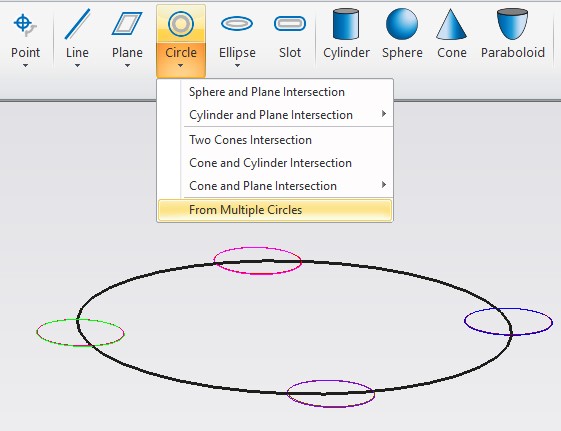The width and height of the screenshot is (561, 431).
Task: Open the Point dropdown arrow
Action: click(25, 65)
